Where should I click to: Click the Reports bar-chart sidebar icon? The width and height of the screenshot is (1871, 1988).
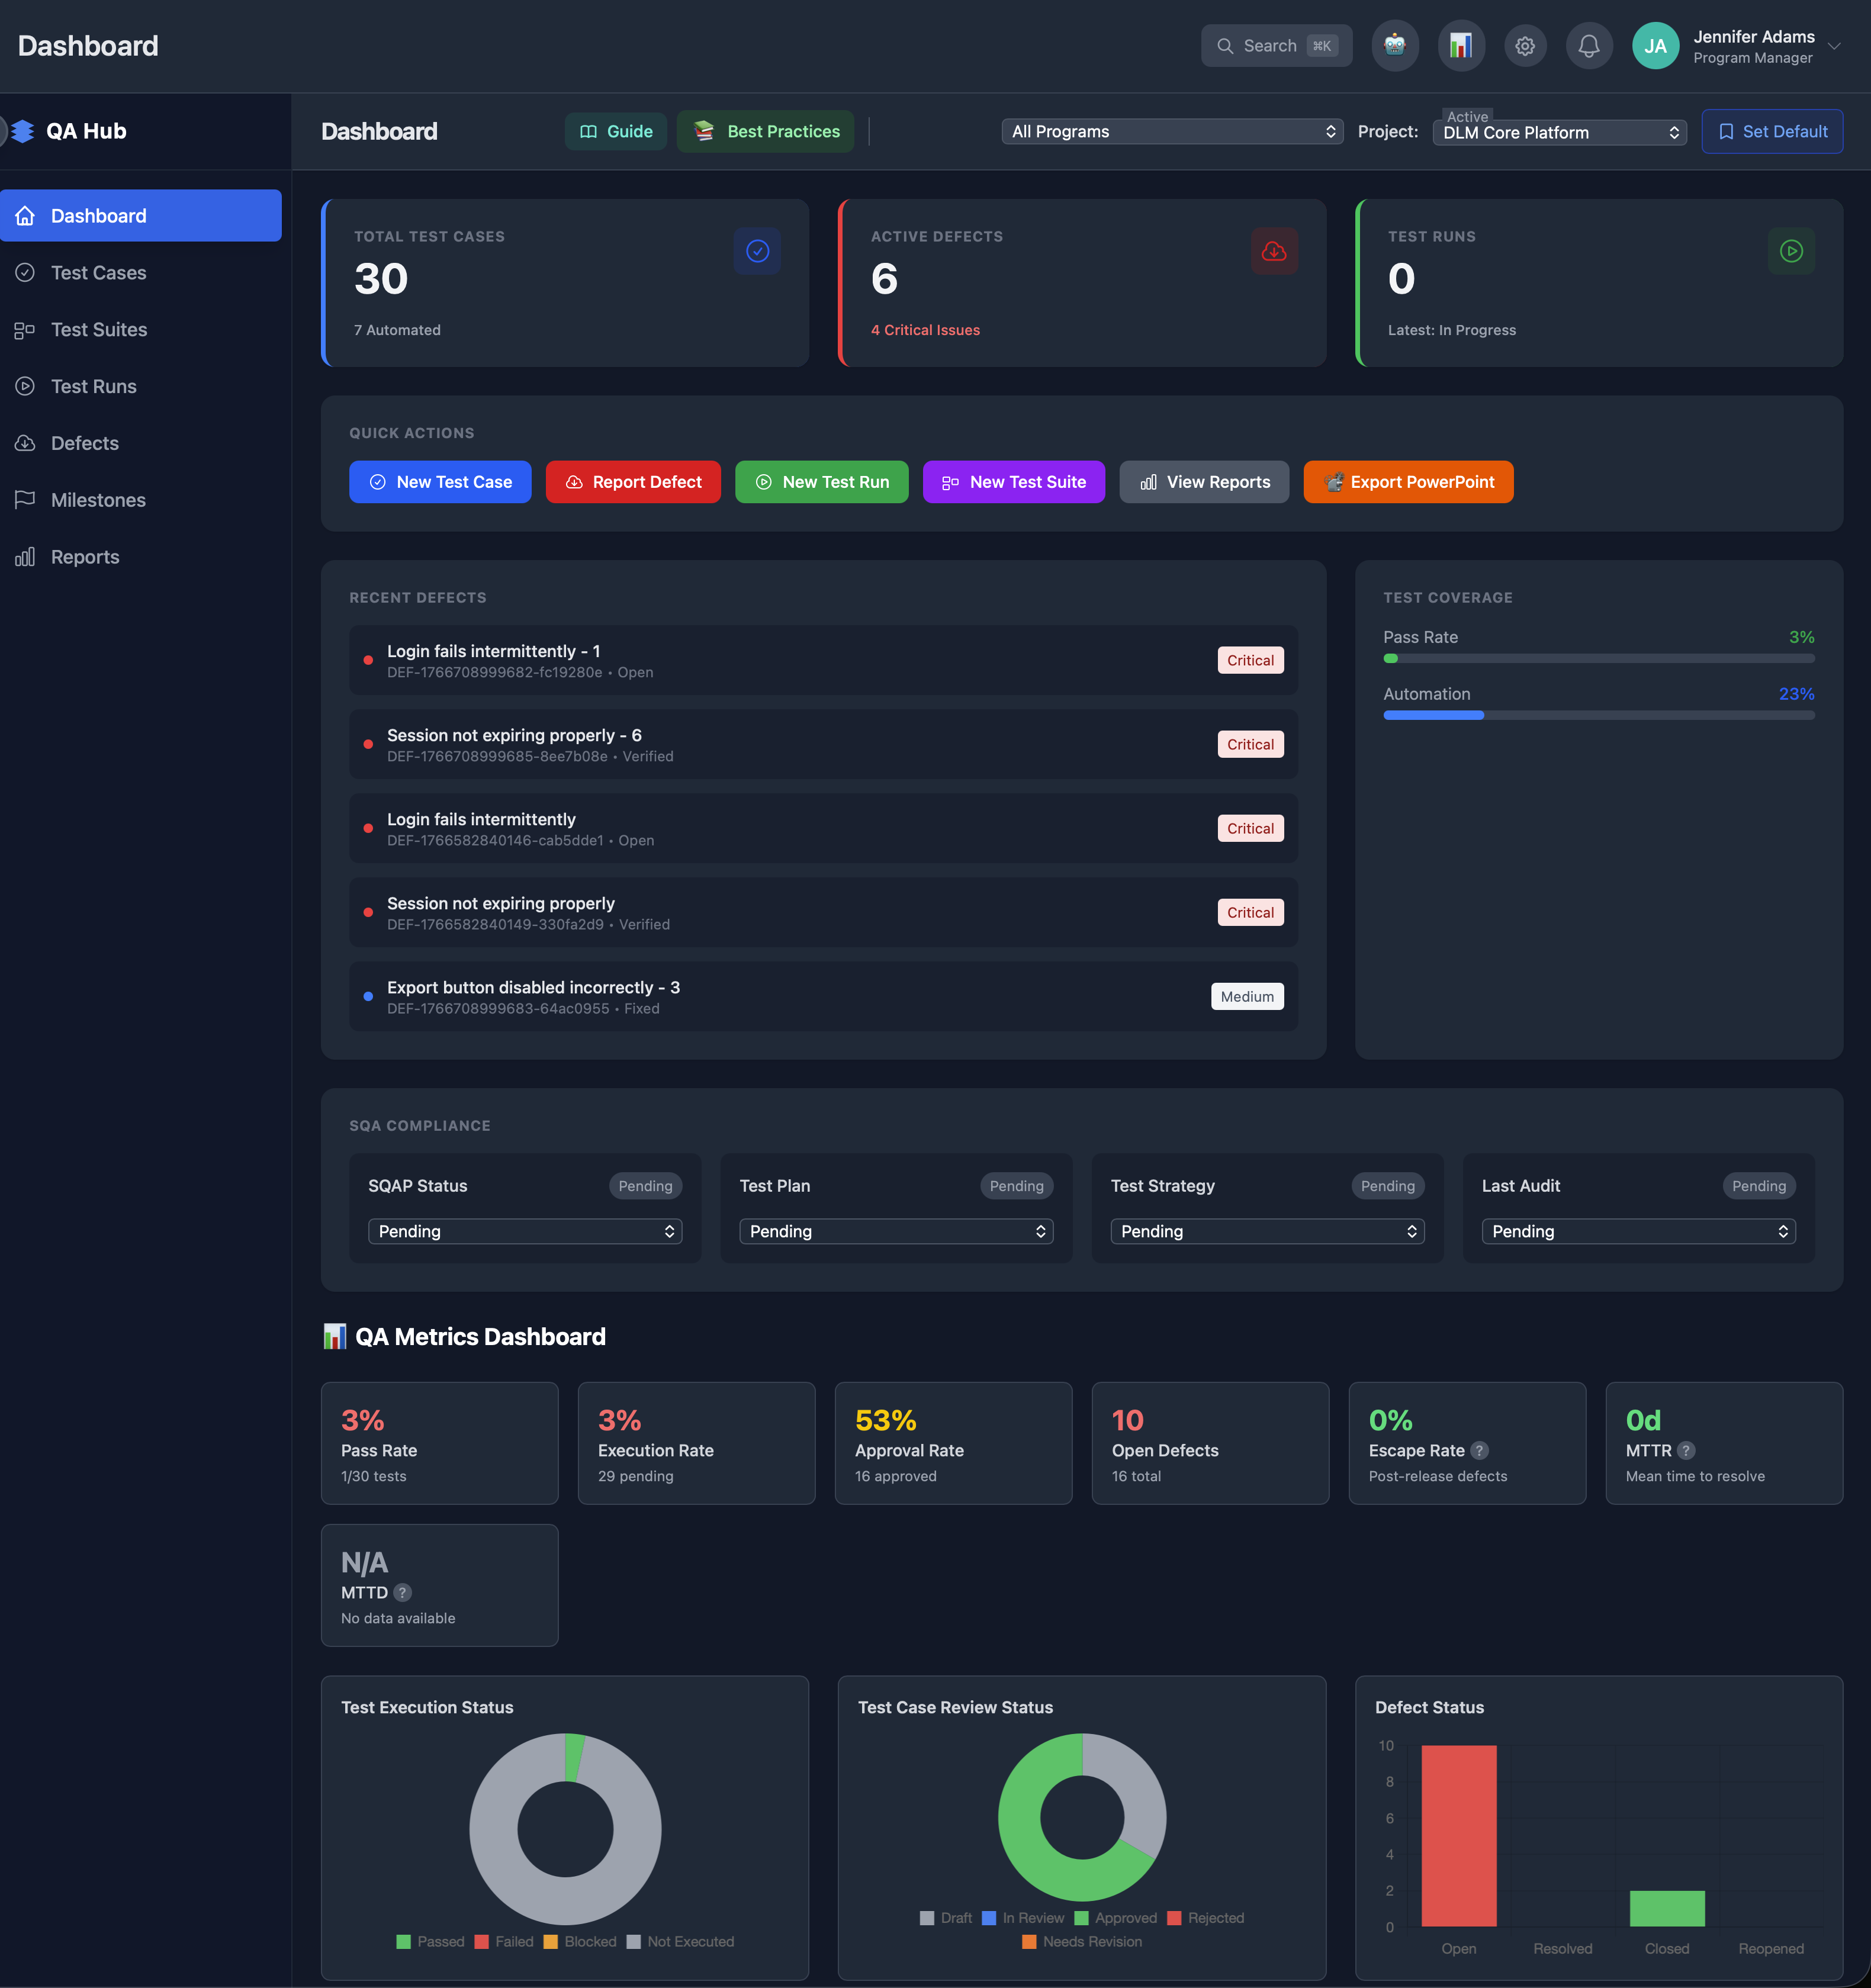(x=25, y=557)
